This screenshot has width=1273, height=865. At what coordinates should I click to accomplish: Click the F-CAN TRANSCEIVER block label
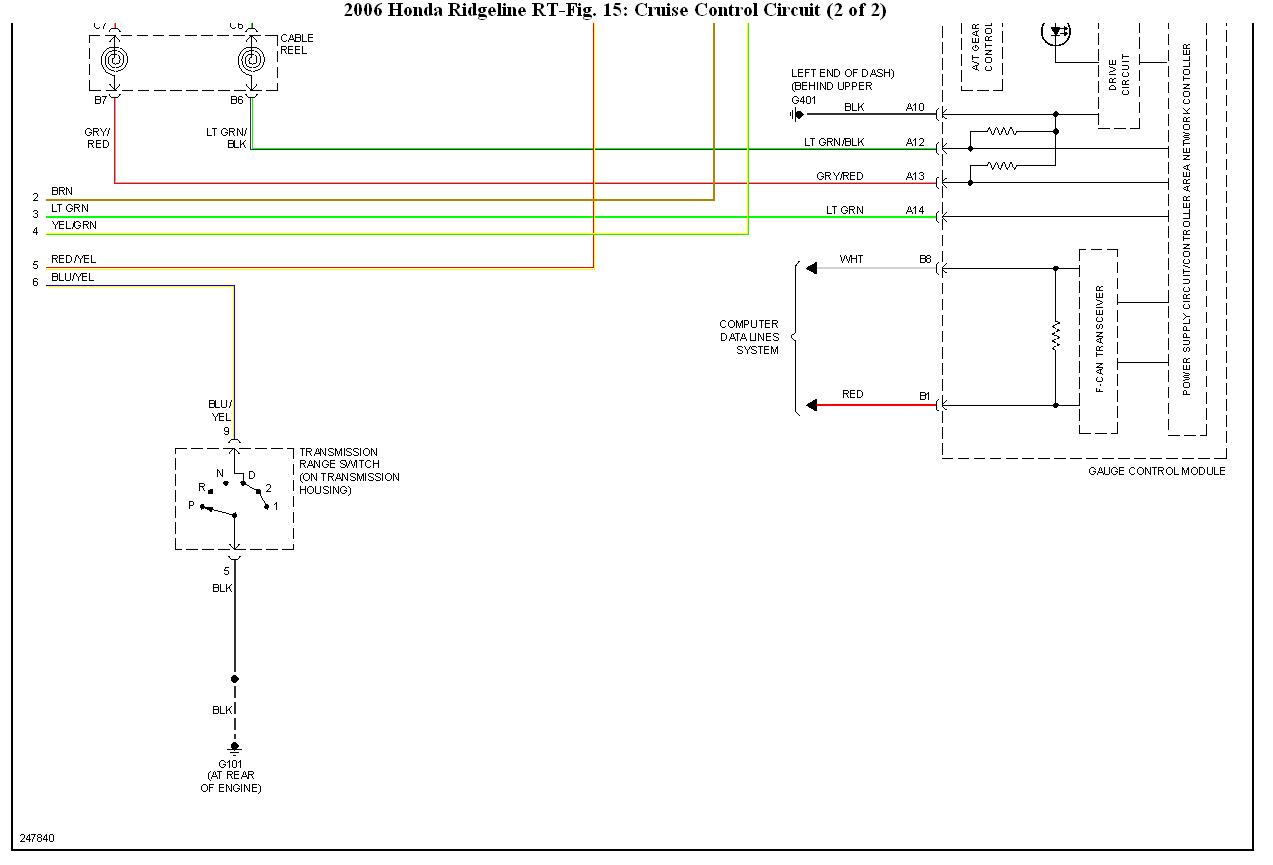[1099, 339]
